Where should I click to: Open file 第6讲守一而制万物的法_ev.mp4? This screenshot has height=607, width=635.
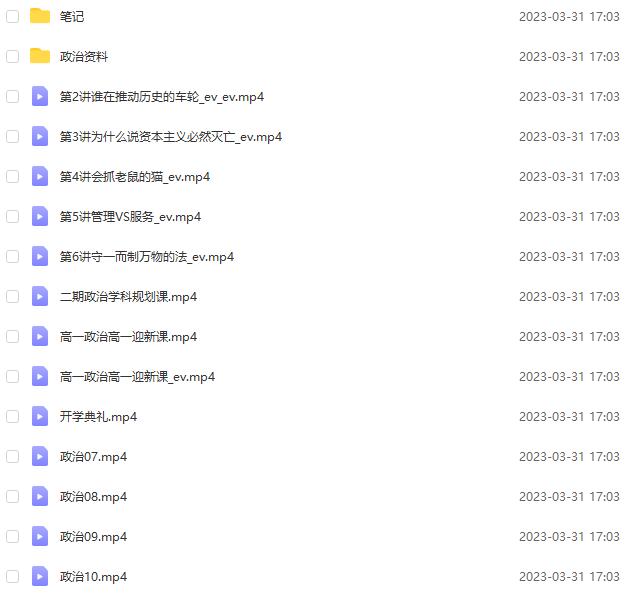click(147, 257)
